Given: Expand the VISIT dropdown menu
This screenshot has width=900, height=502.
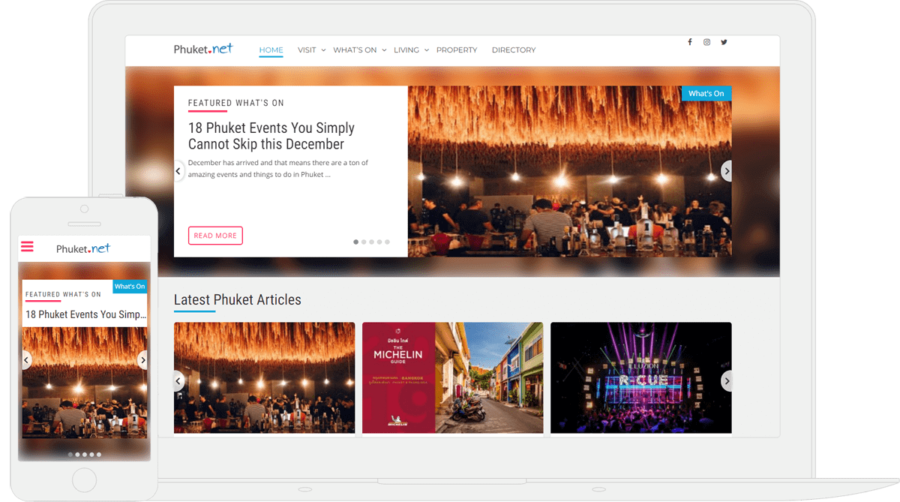Looking at the screenshot, I should (311, 50).
